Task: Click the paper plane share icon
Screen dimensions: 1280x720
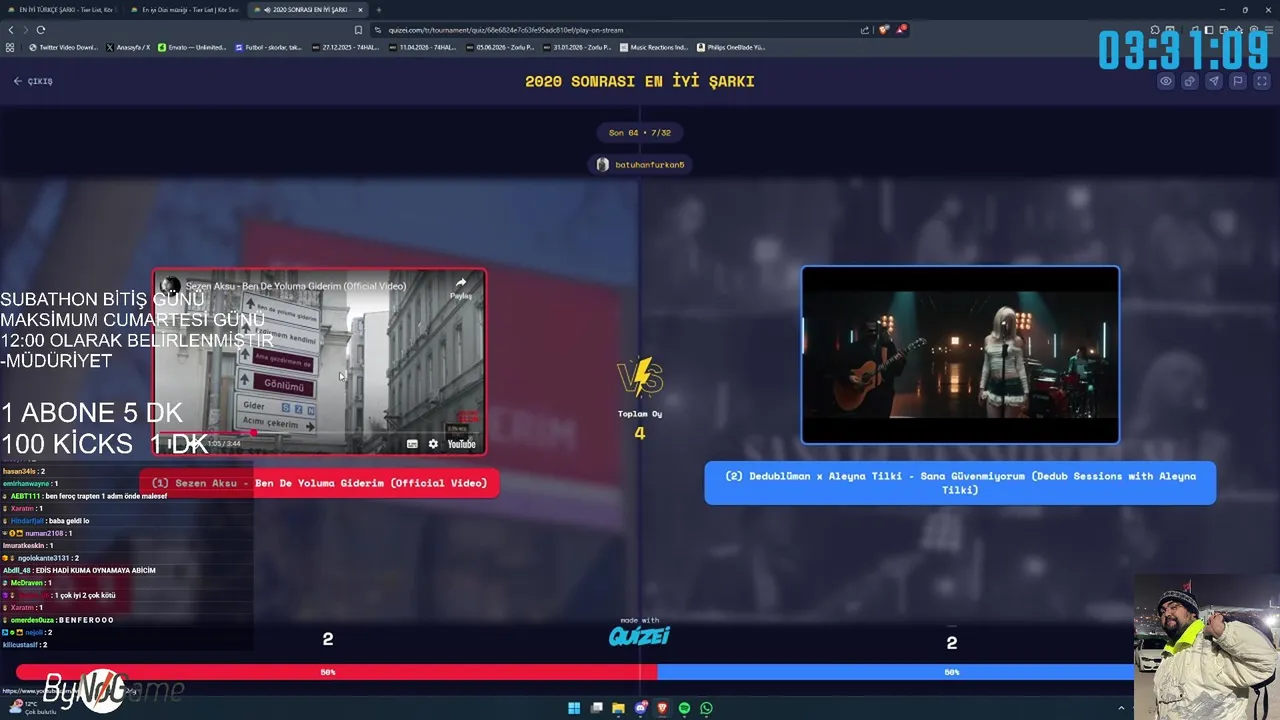Action: [x=1214, y=81]
